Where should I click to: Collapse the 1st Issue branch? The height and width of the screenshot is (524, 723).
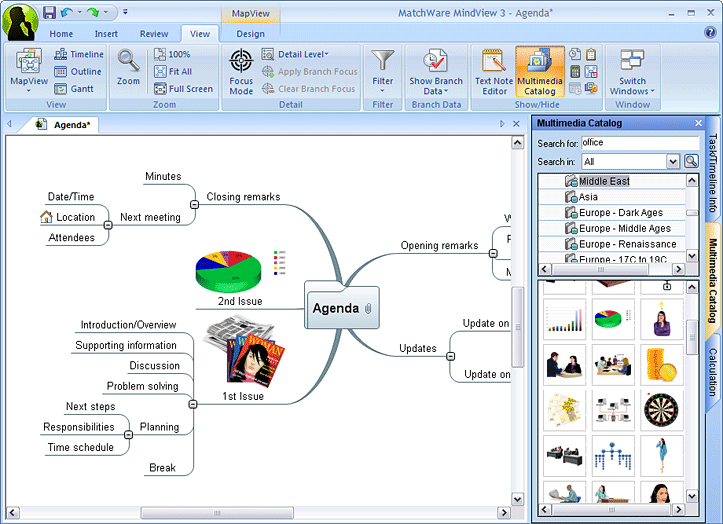pos(193,405)
